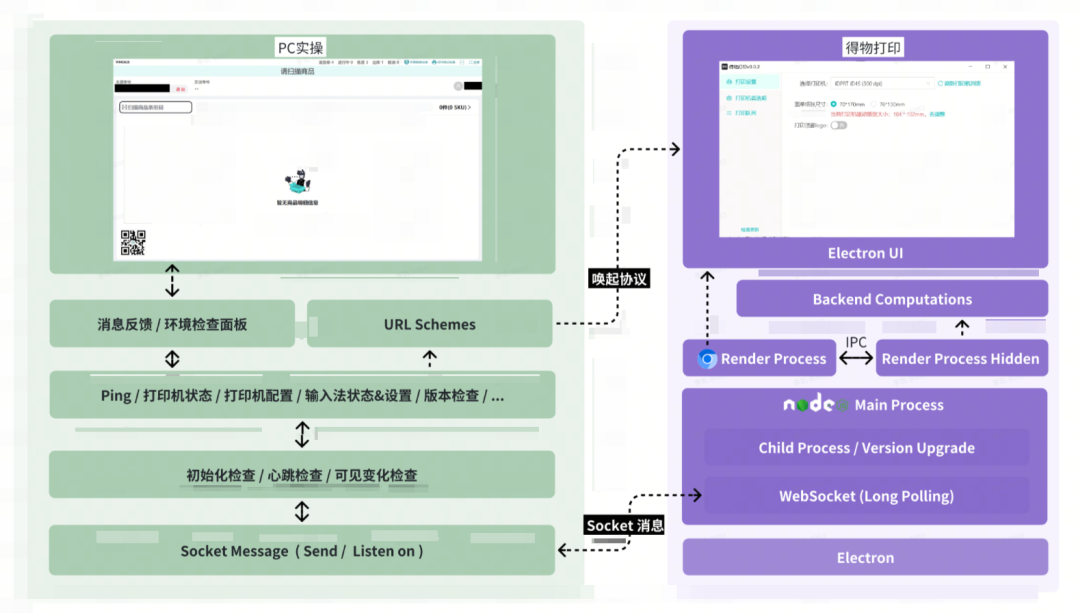Click the WebSocket (Long Polling) box
This screenshot has height=613, width=1080.
pyautogui.click(x=866, y=496)
